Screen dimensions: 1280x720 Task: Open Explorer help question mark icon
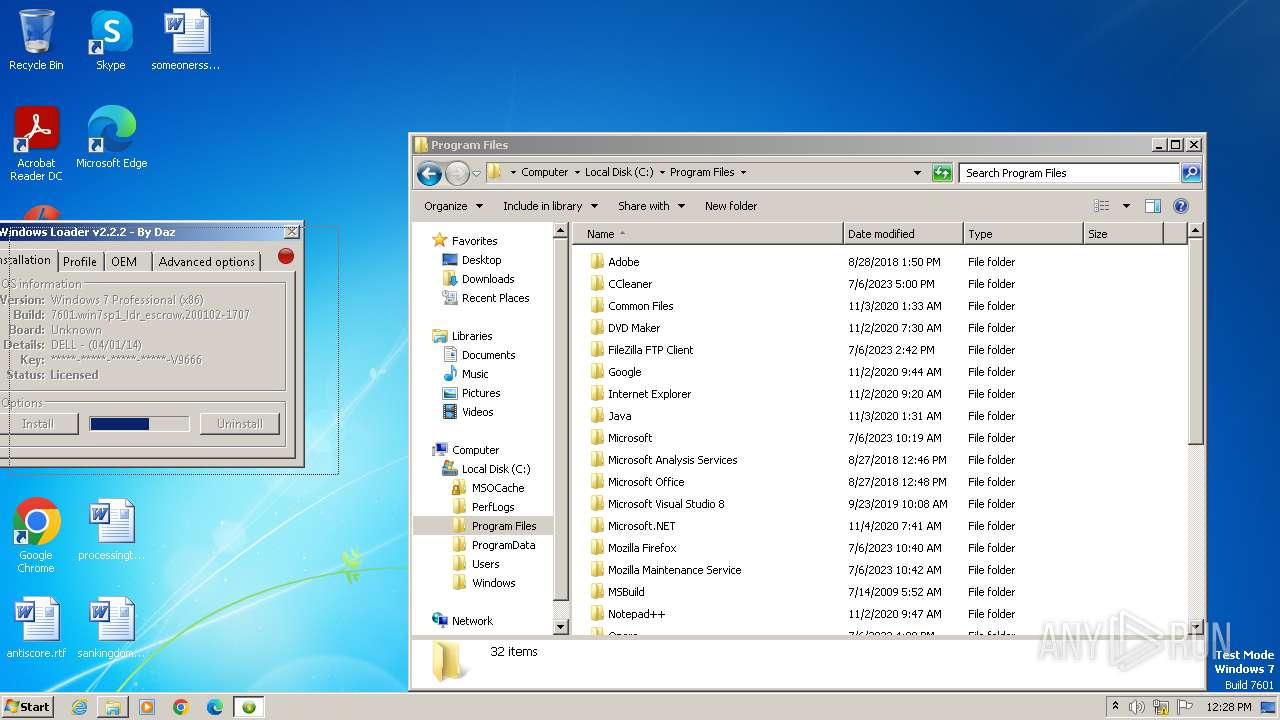pos(1180,206)
